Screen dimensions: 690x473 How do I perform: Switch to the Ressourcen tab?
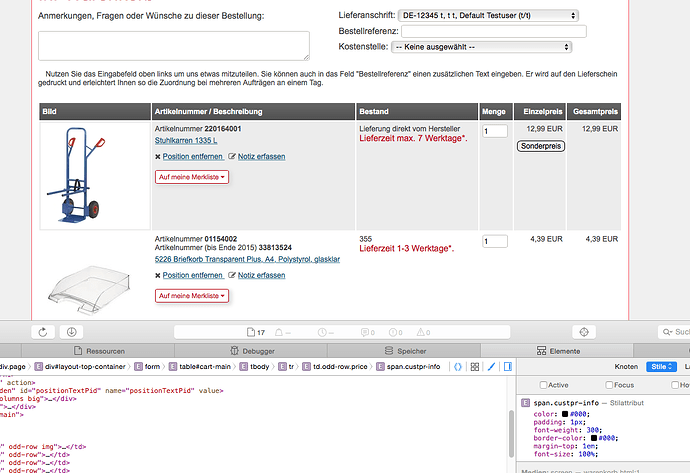pos(105,351)
